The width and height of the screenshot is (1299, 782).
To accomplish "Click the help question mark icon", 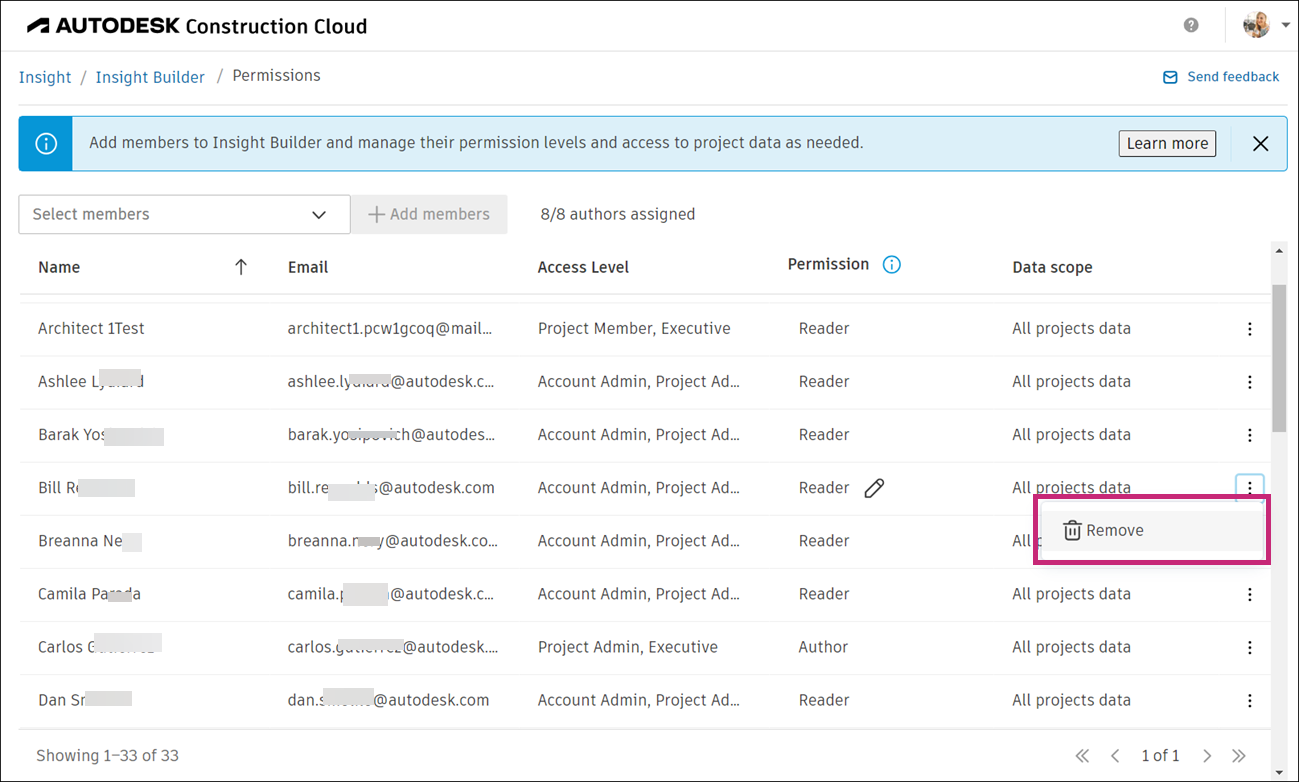I will tap(1191, 26).
